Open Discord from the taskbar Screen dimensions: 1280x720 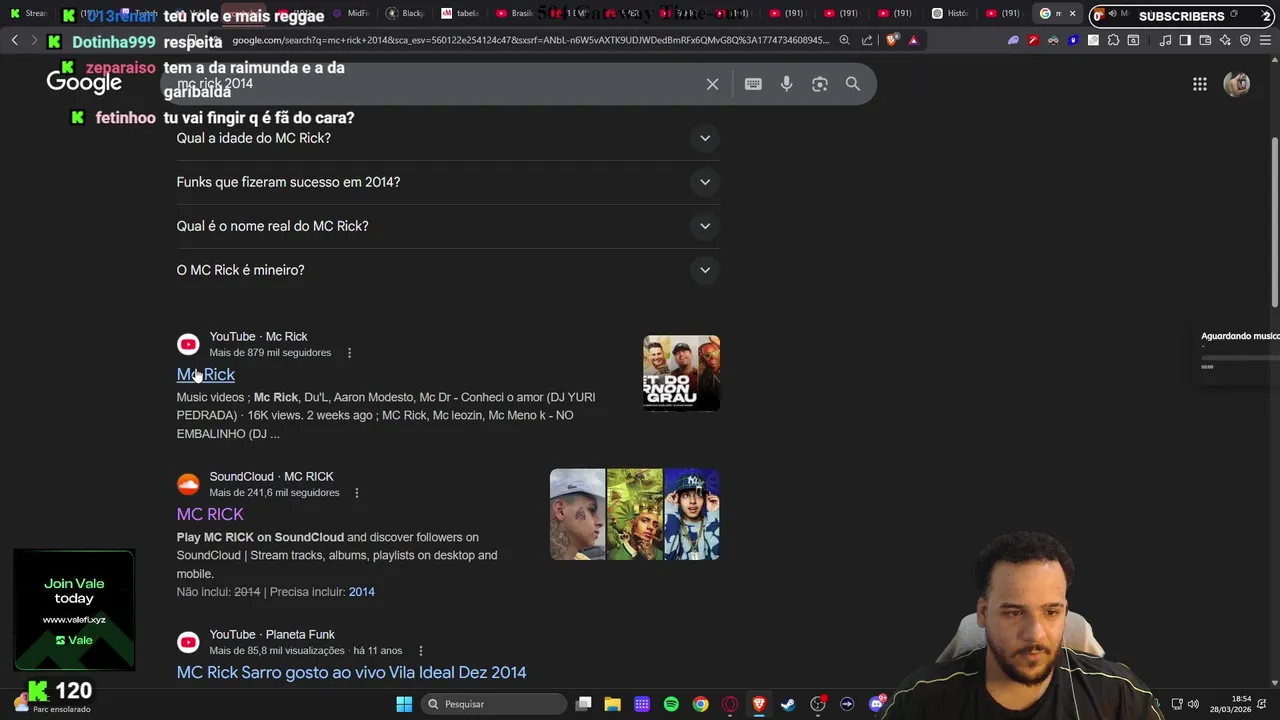coord(877,704)
